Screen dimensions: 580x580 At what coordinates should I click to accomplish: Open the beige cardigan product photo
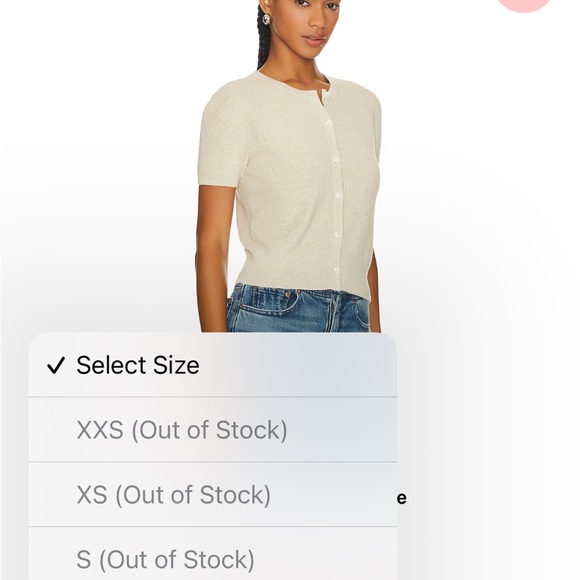tap(290, 166)
